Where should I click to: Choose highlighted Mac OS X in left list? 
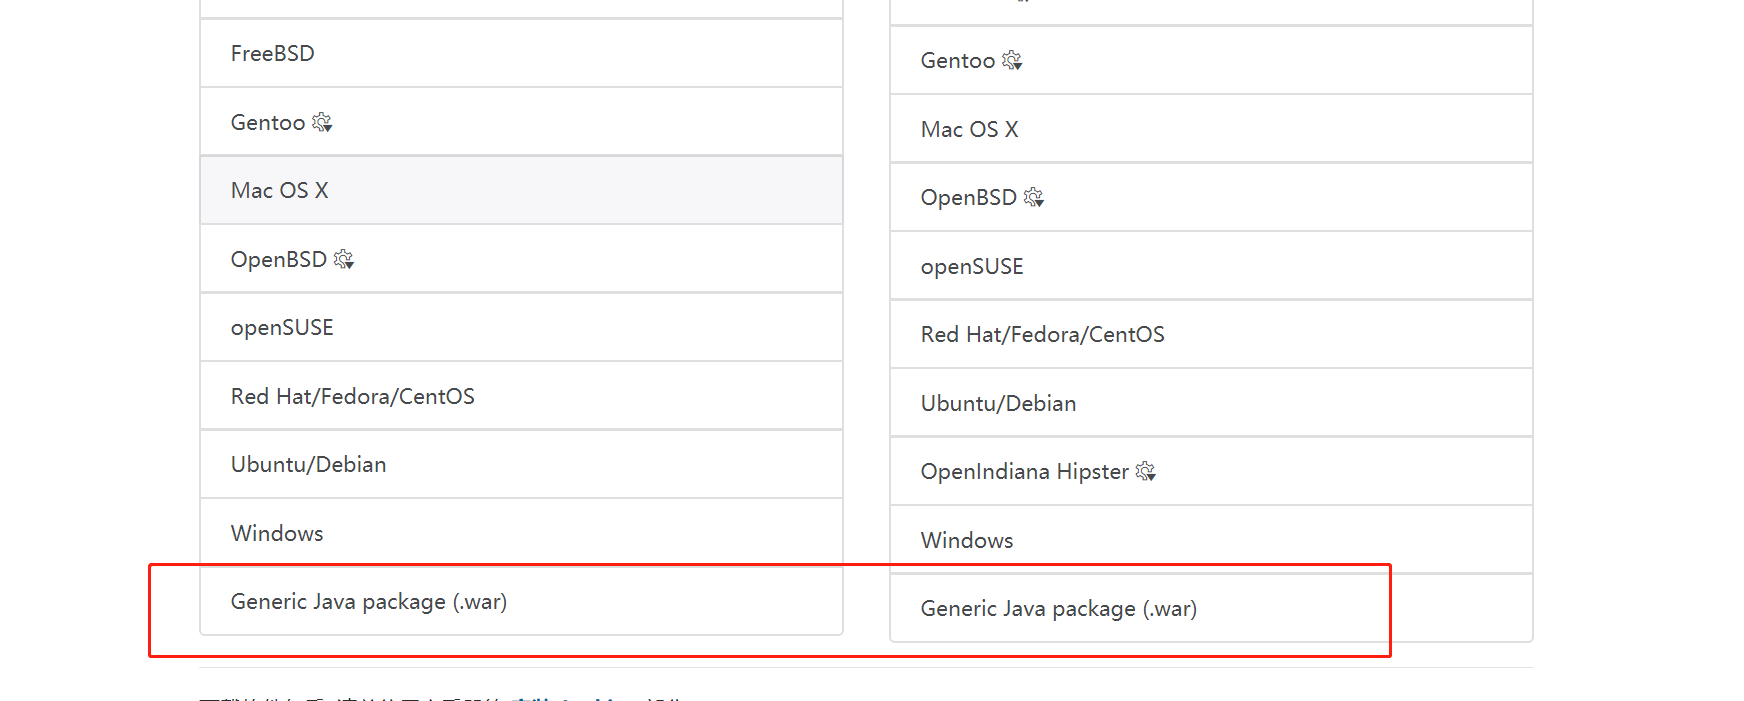[x=521, y=190]
